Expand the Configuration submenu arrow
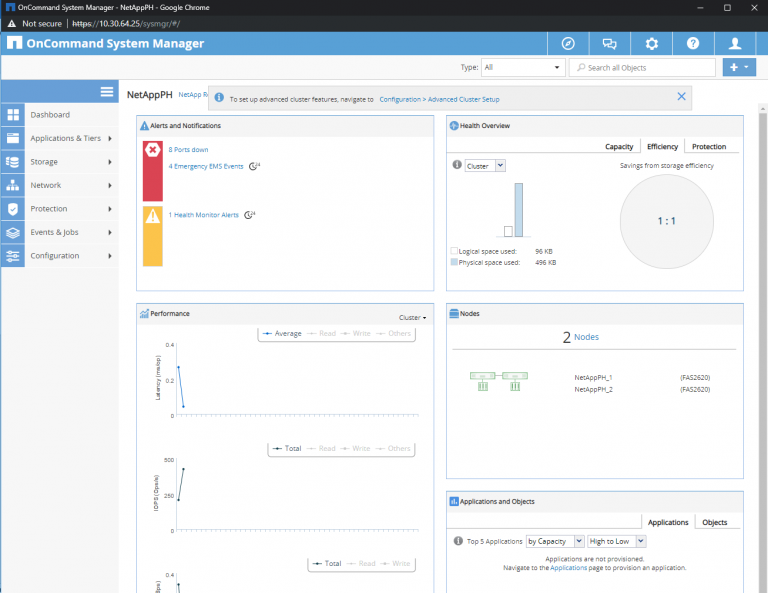 click(x=110, y=256)
